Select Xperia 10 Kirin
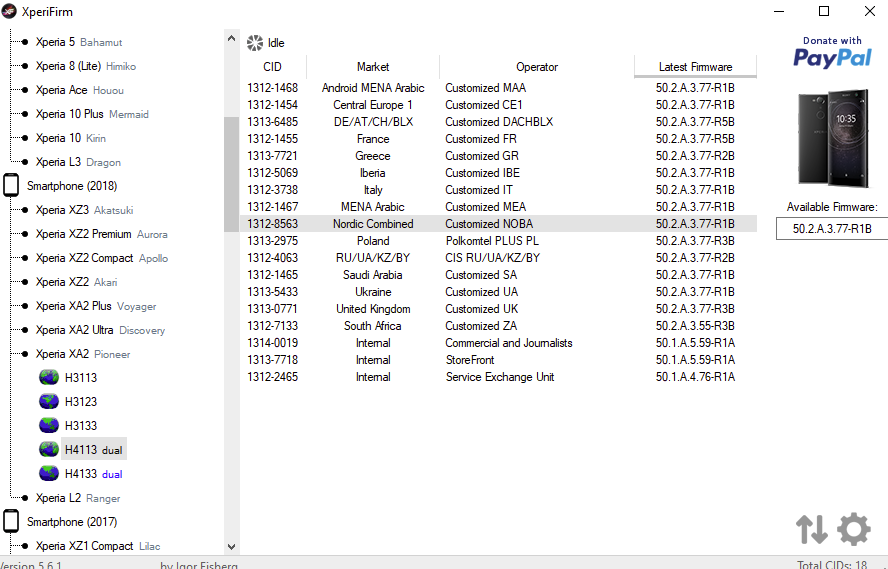Viewport: 888px width, 569px height. (x=70, y=138)
